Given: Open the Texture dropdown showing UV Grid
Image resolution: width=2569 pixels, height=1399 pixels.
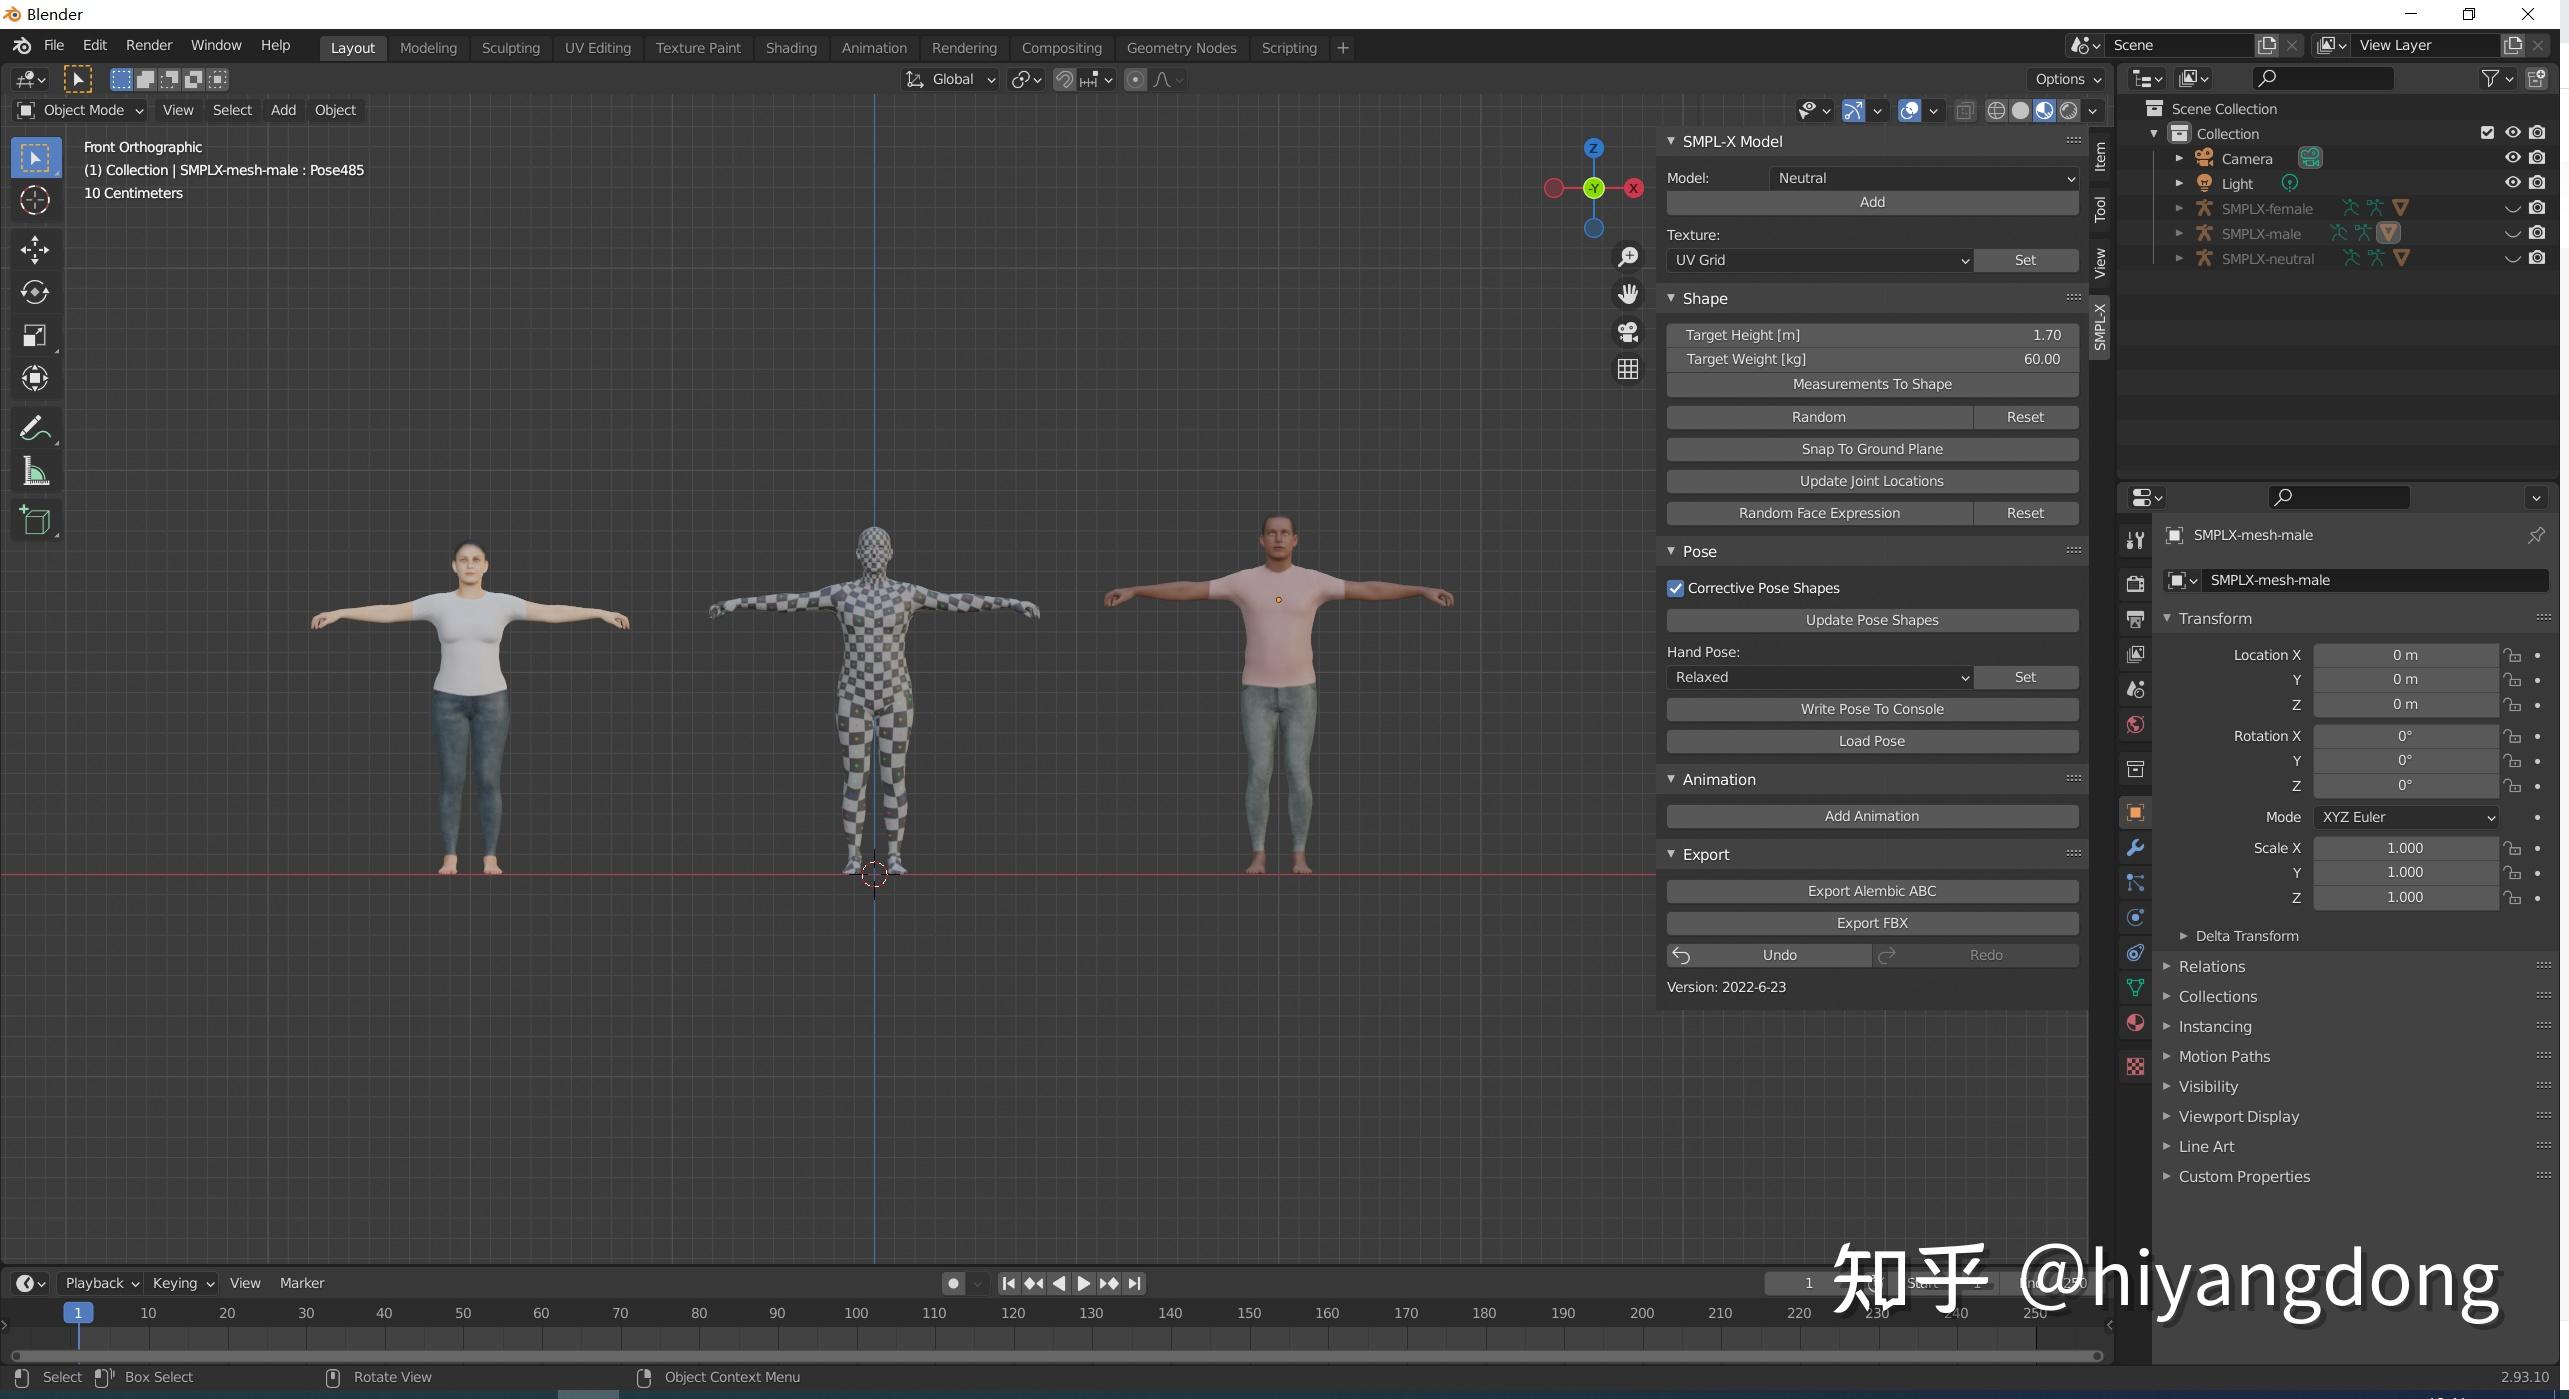Looking at the screenshot, I should point(1819,260).
